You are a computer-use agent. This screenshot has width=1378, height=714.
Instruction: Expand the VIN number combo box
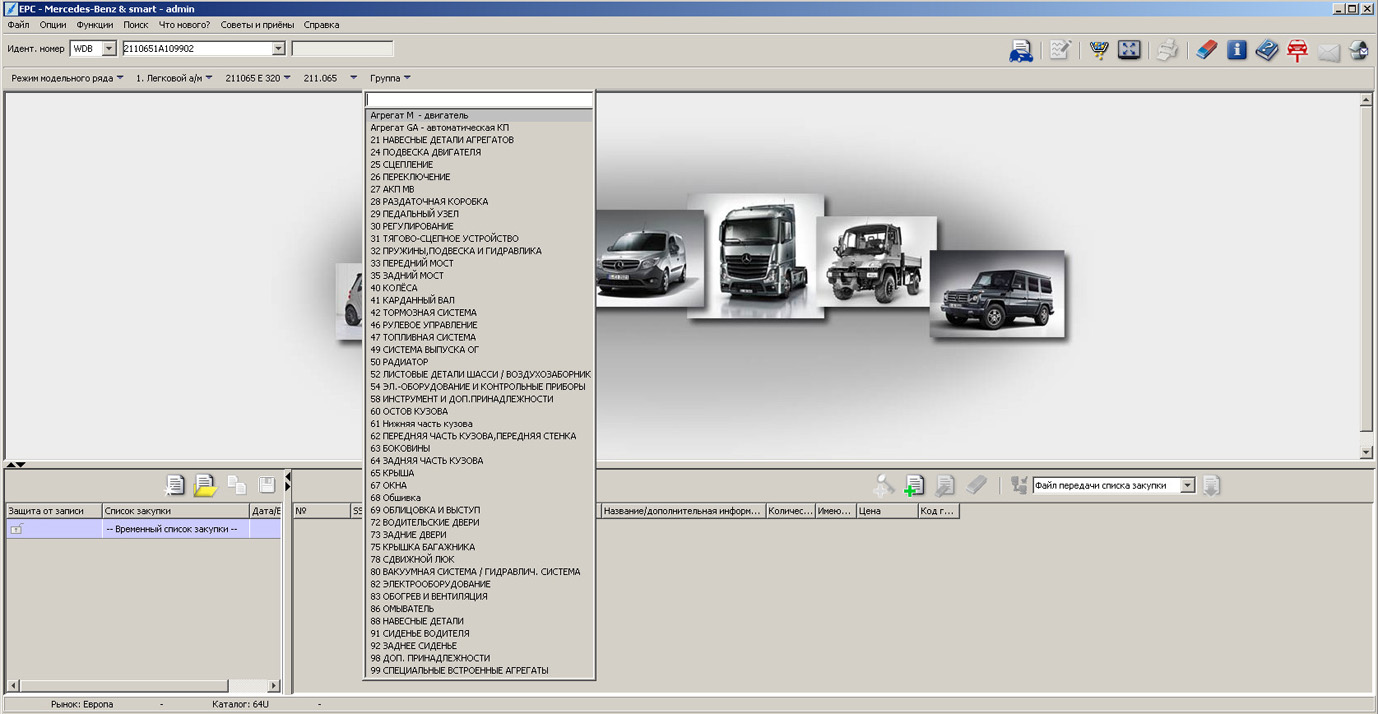tap(279, 49)
